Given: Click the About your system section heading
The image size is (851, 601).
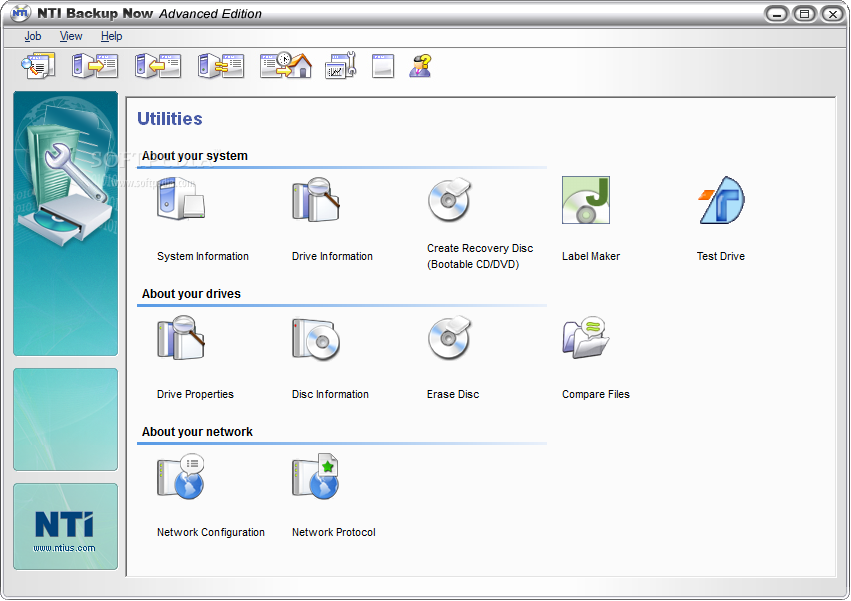Looking at the screenshot, I should pos(195,156).
